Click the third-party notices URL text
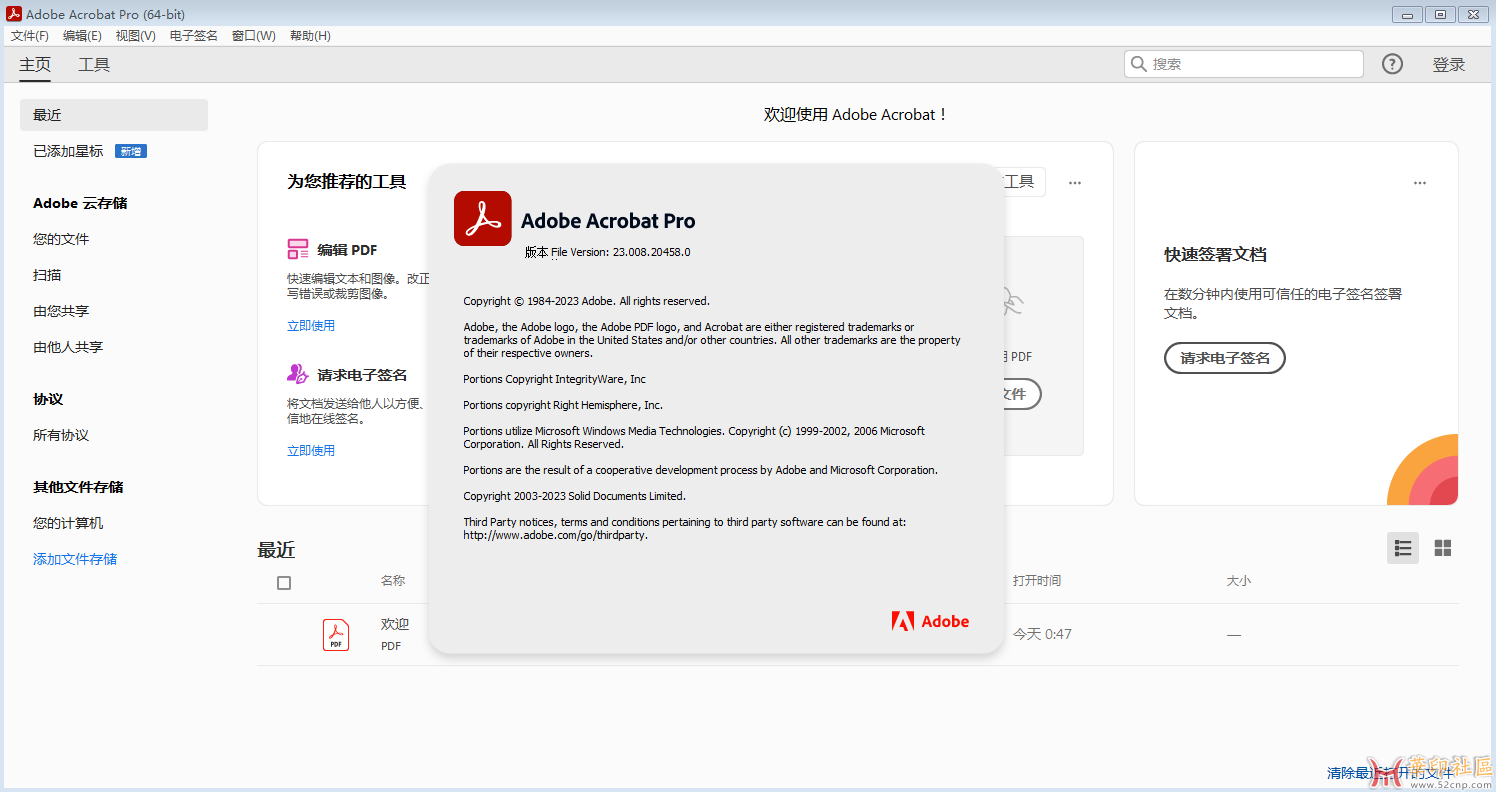Image resolution: width=1496 pixels, height=792 pixels. click(555, 535)
